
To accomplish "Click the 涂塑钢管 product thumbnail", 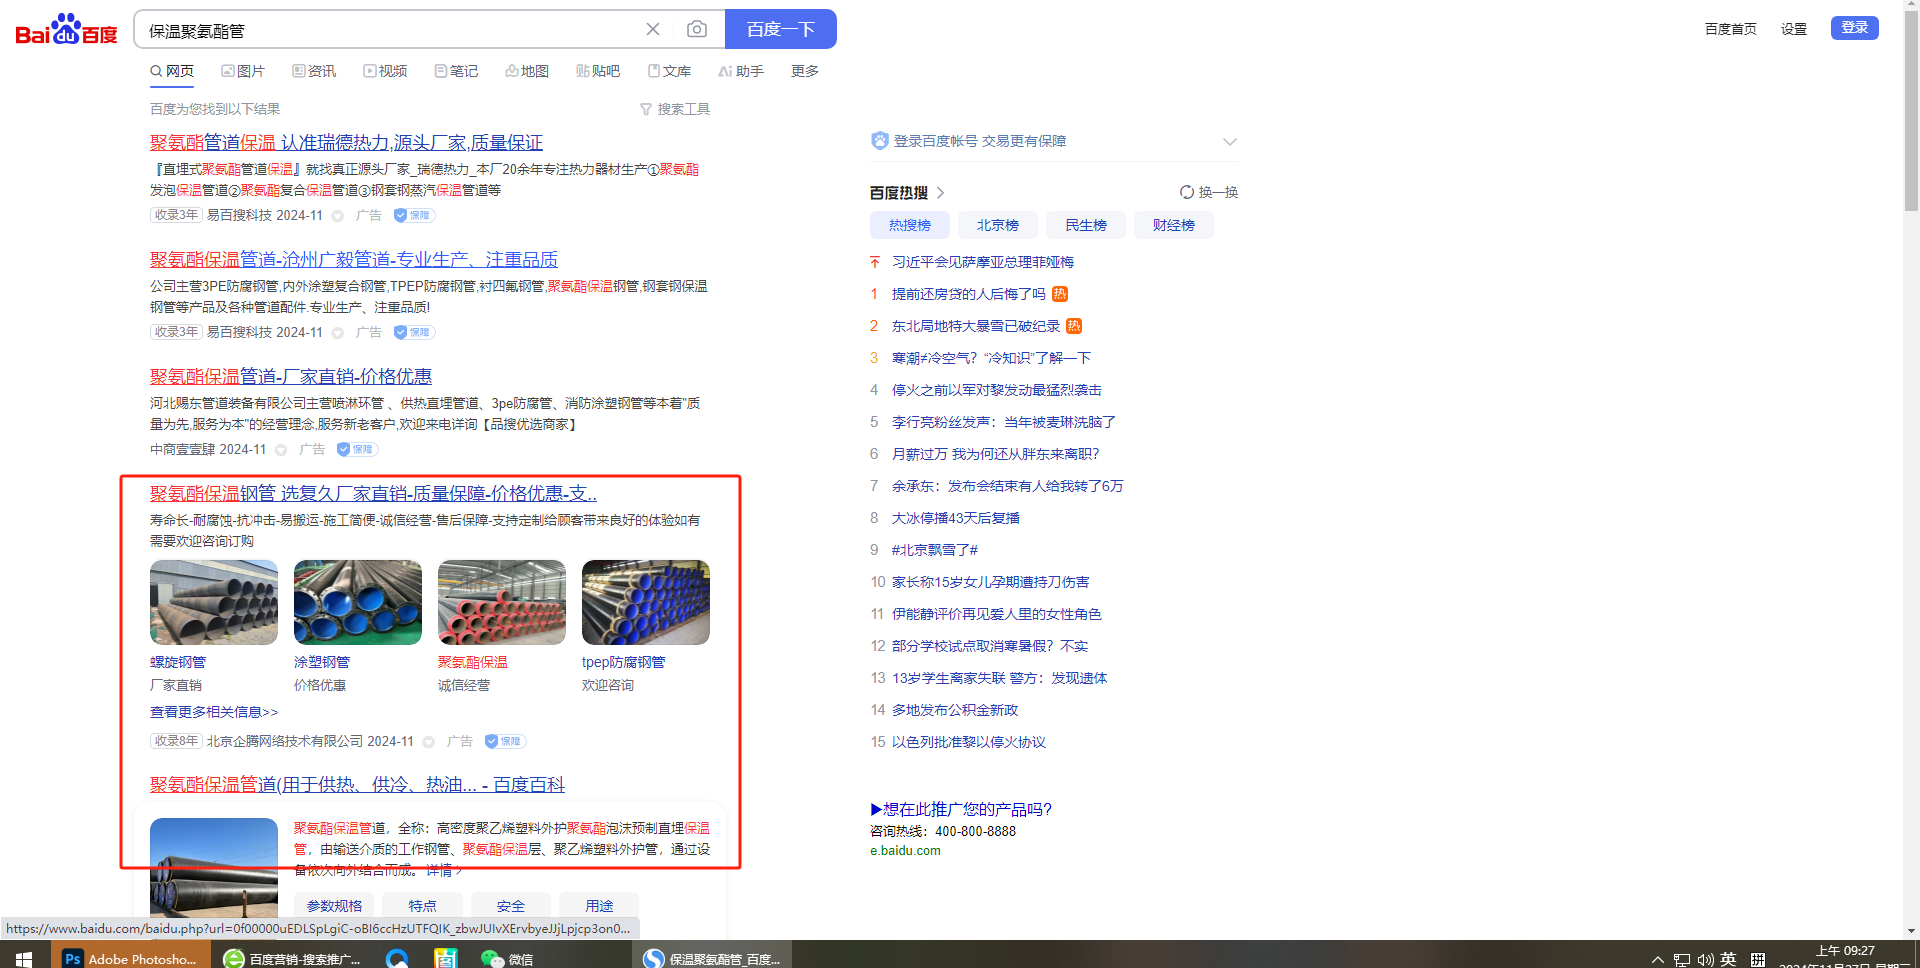I will tap(358, 602).
